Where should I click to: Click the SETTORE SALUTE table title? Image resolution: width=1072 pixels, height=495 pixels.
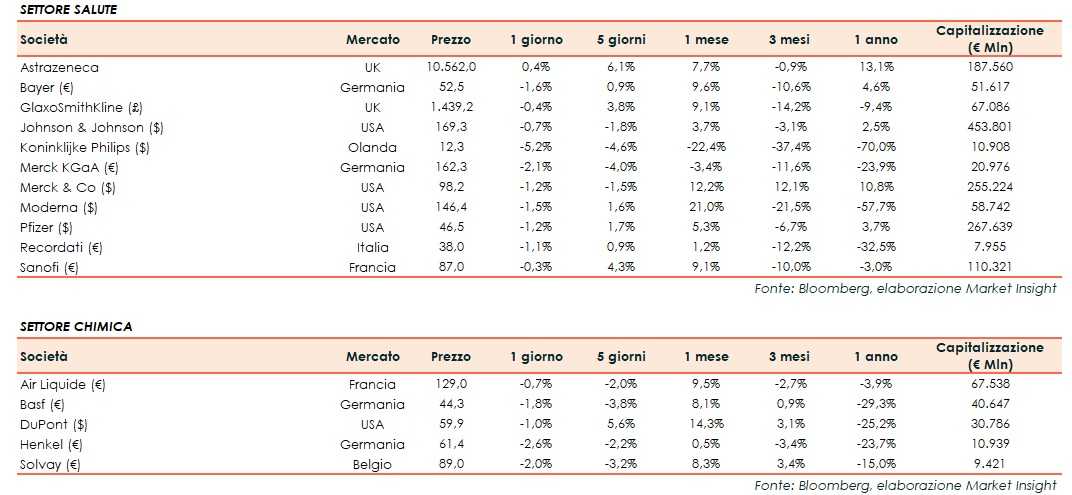point(69,9)
